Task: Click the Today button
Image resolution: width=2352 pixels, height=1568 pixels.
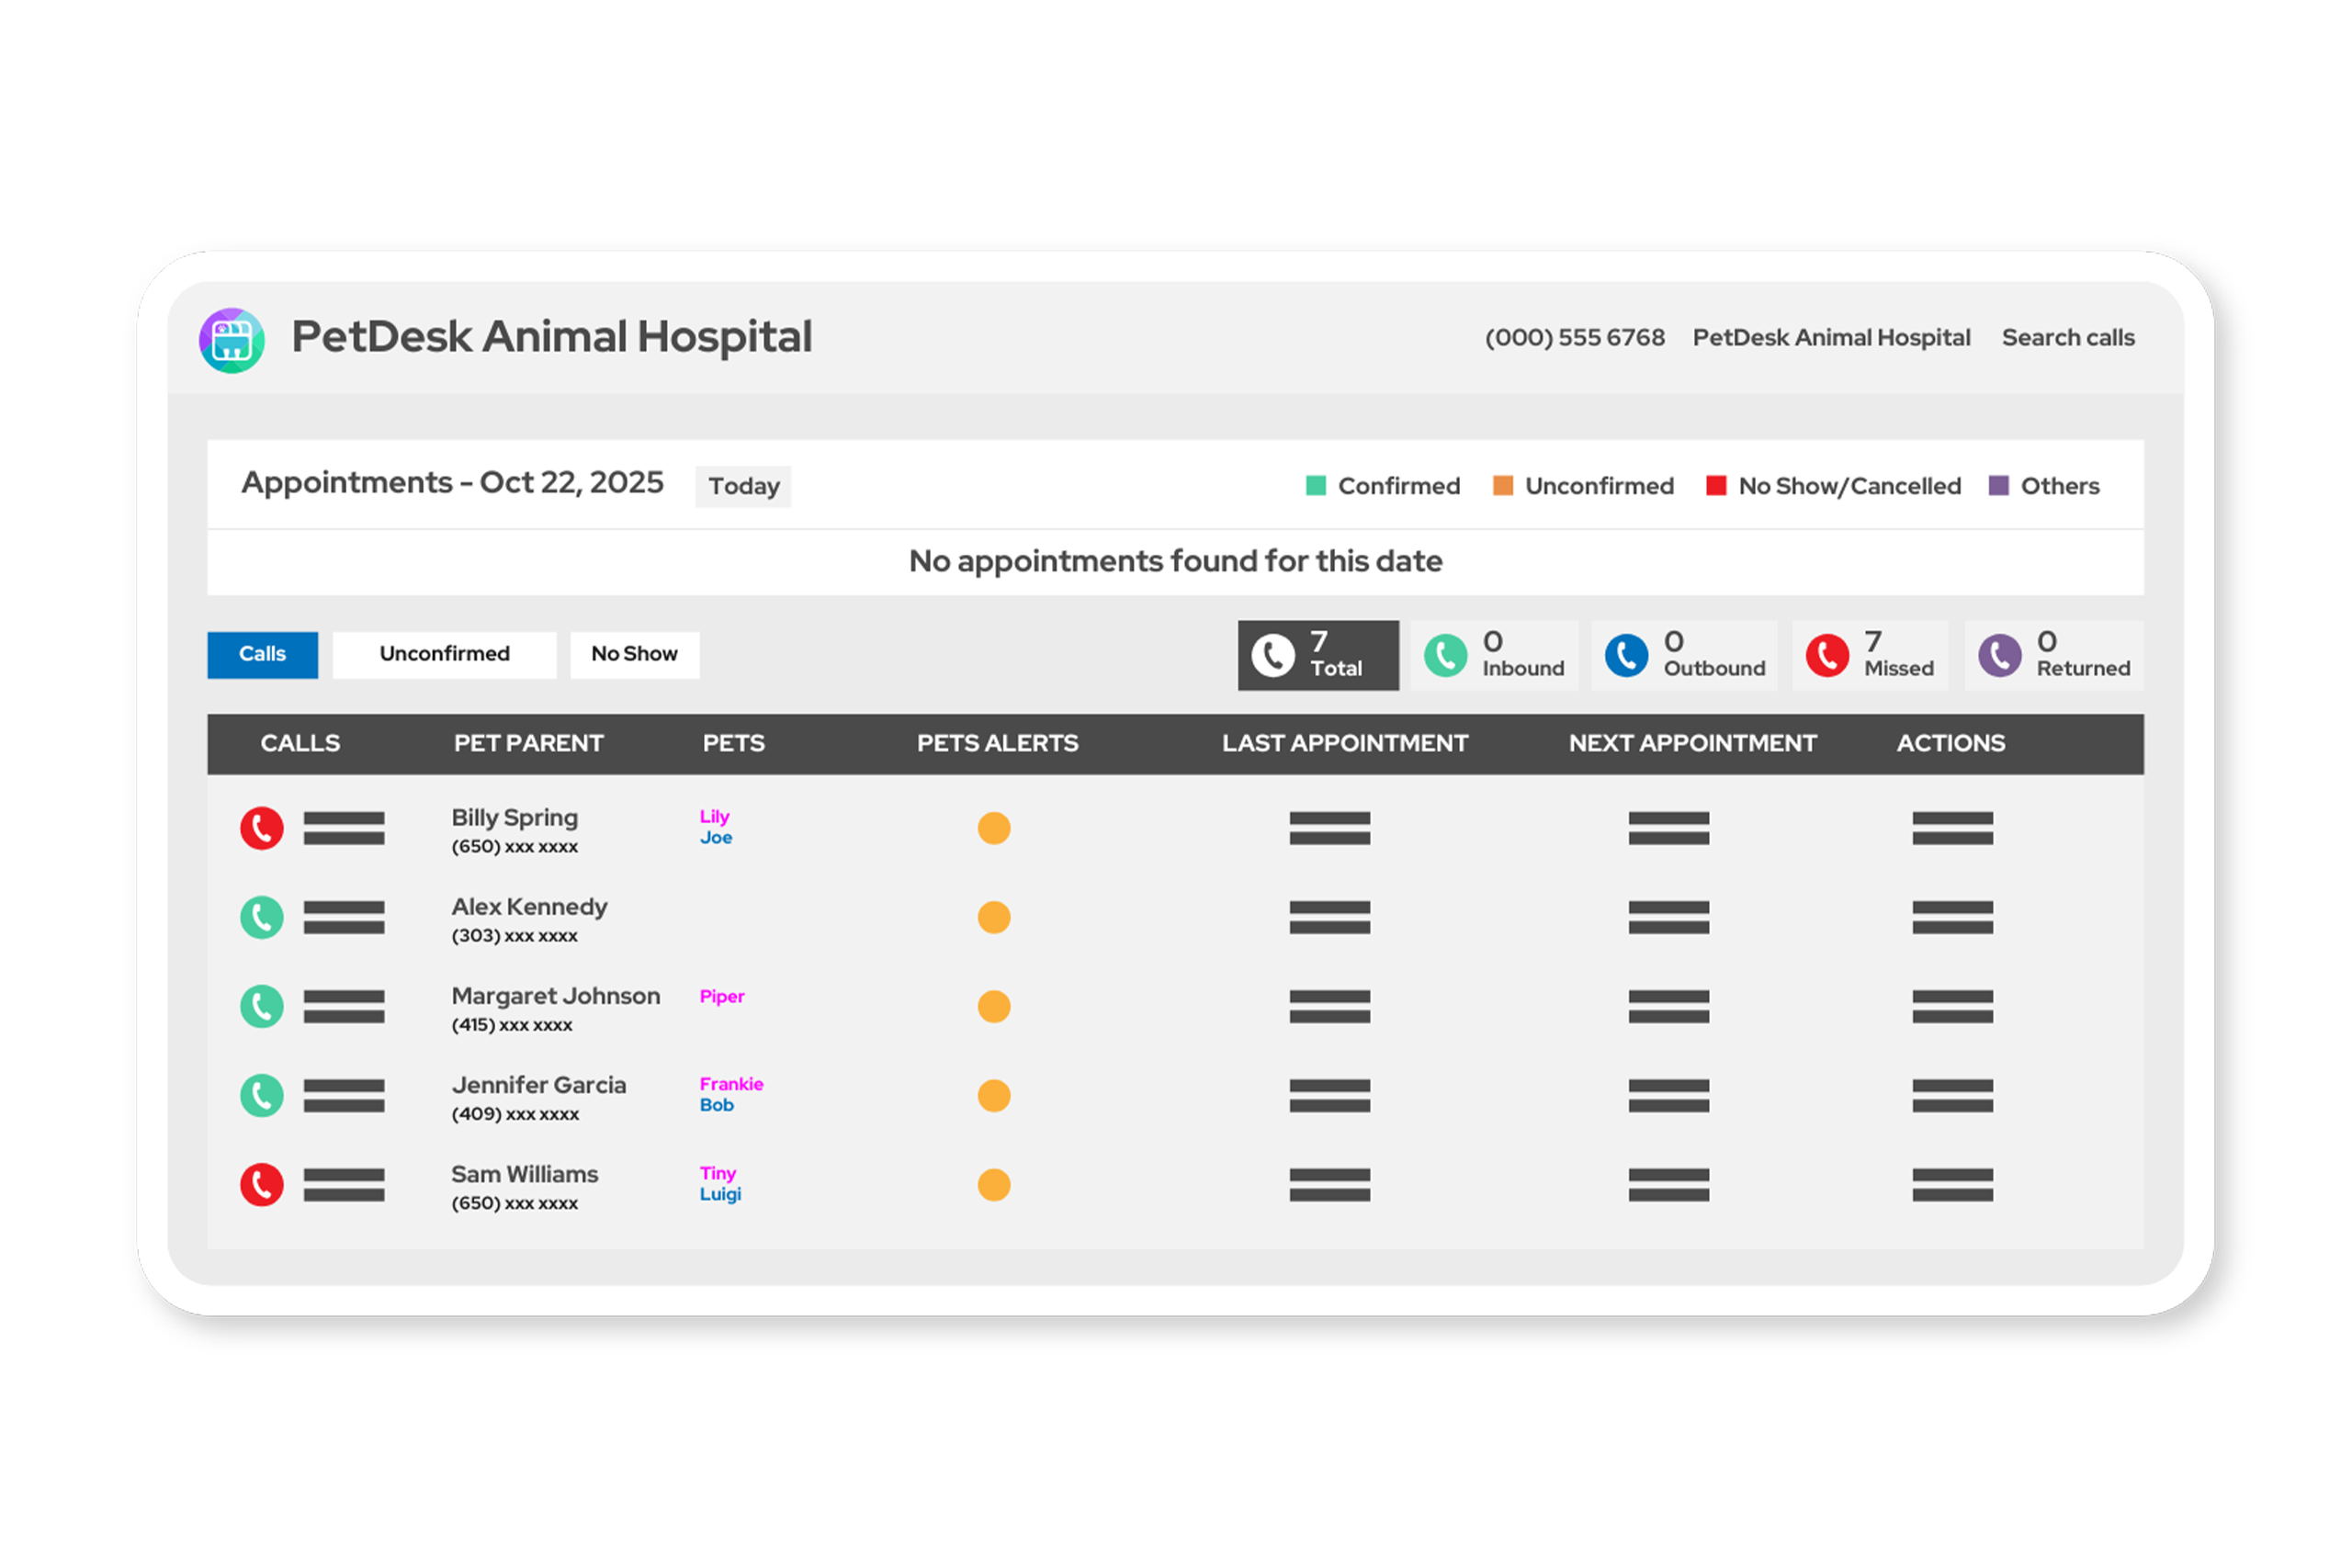Action: [x=743, y=486]
